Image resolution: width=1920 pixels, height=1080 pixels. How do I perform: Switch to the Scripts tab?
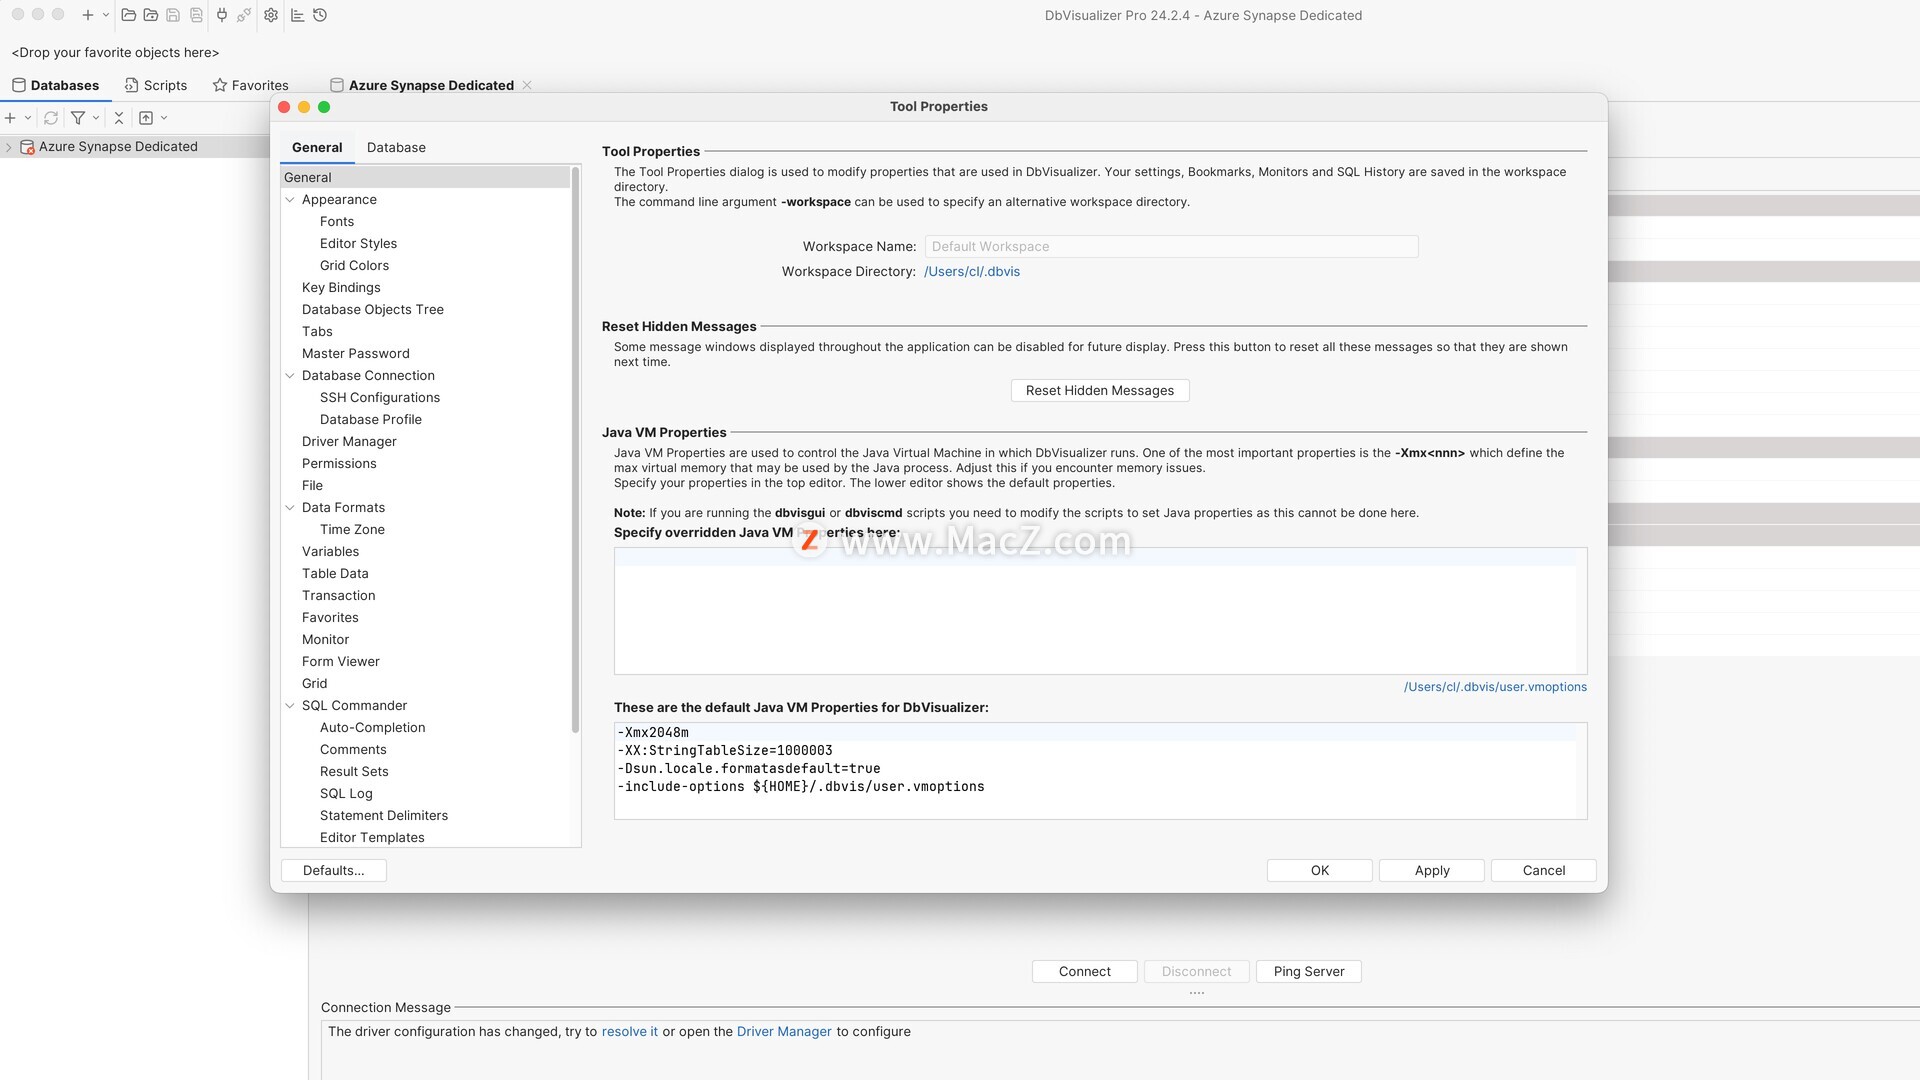156,85
